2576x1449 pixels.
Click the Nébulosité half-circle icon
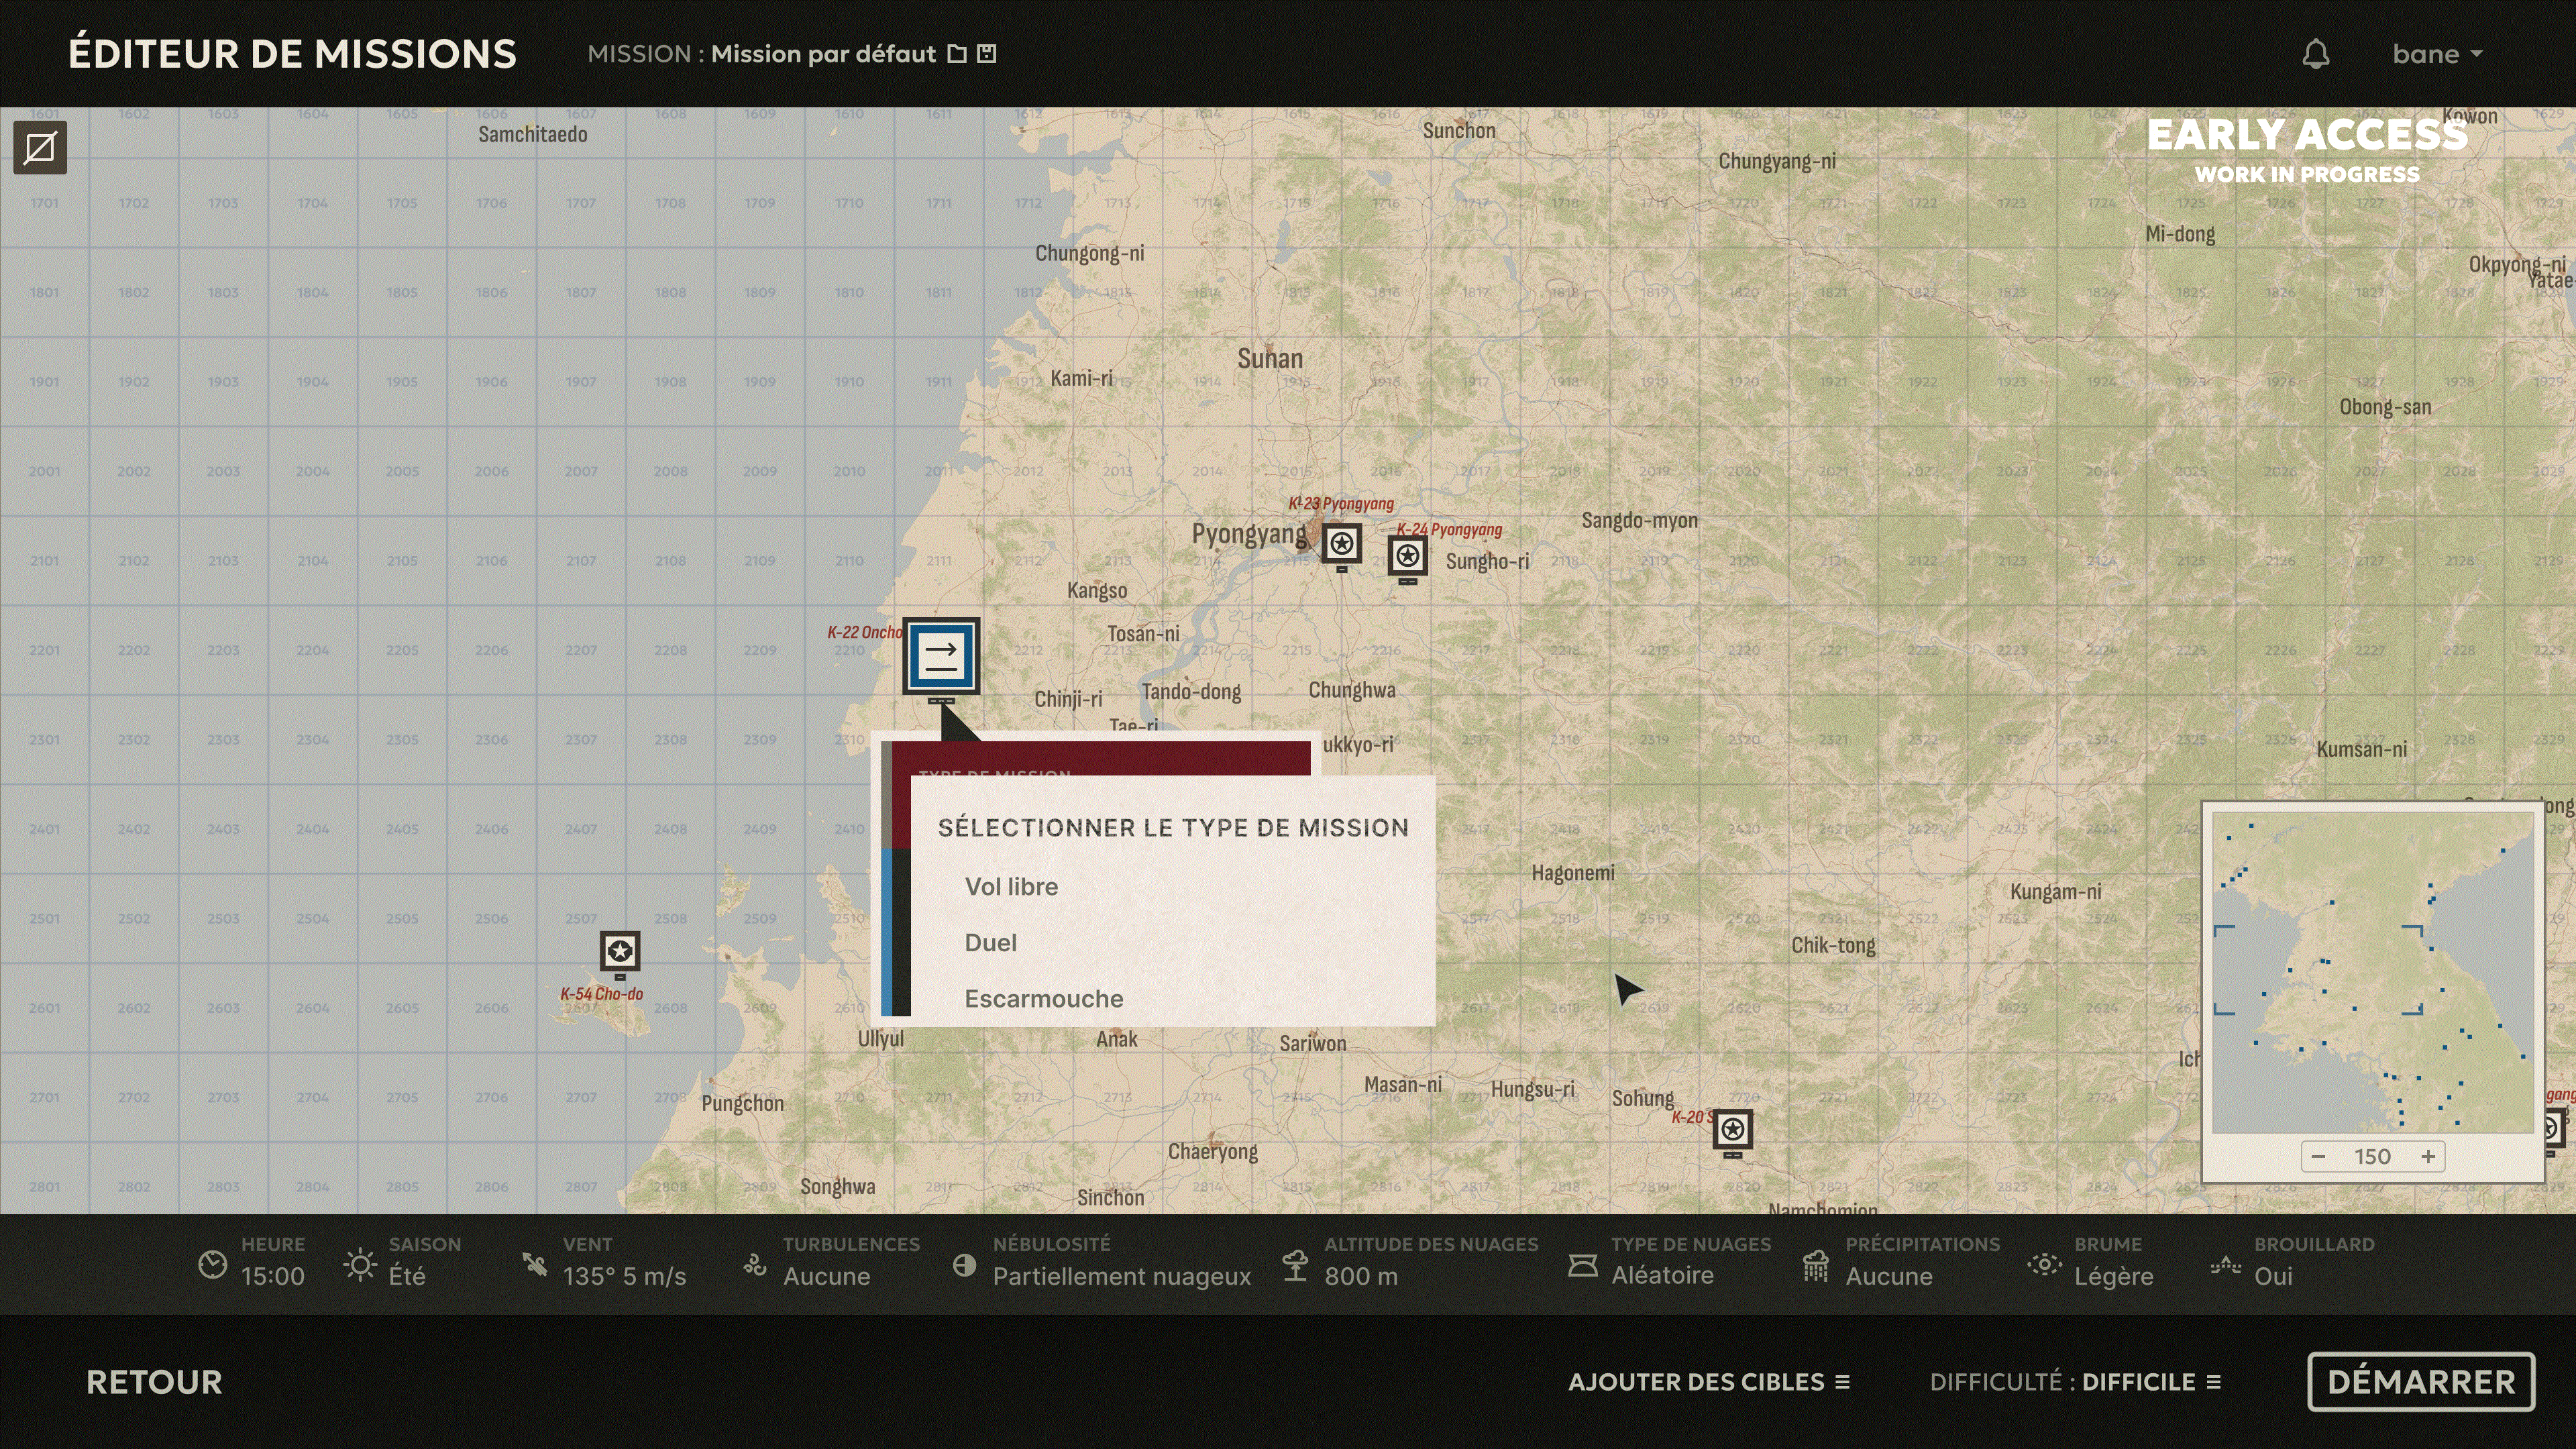[x=964, y=1265]
